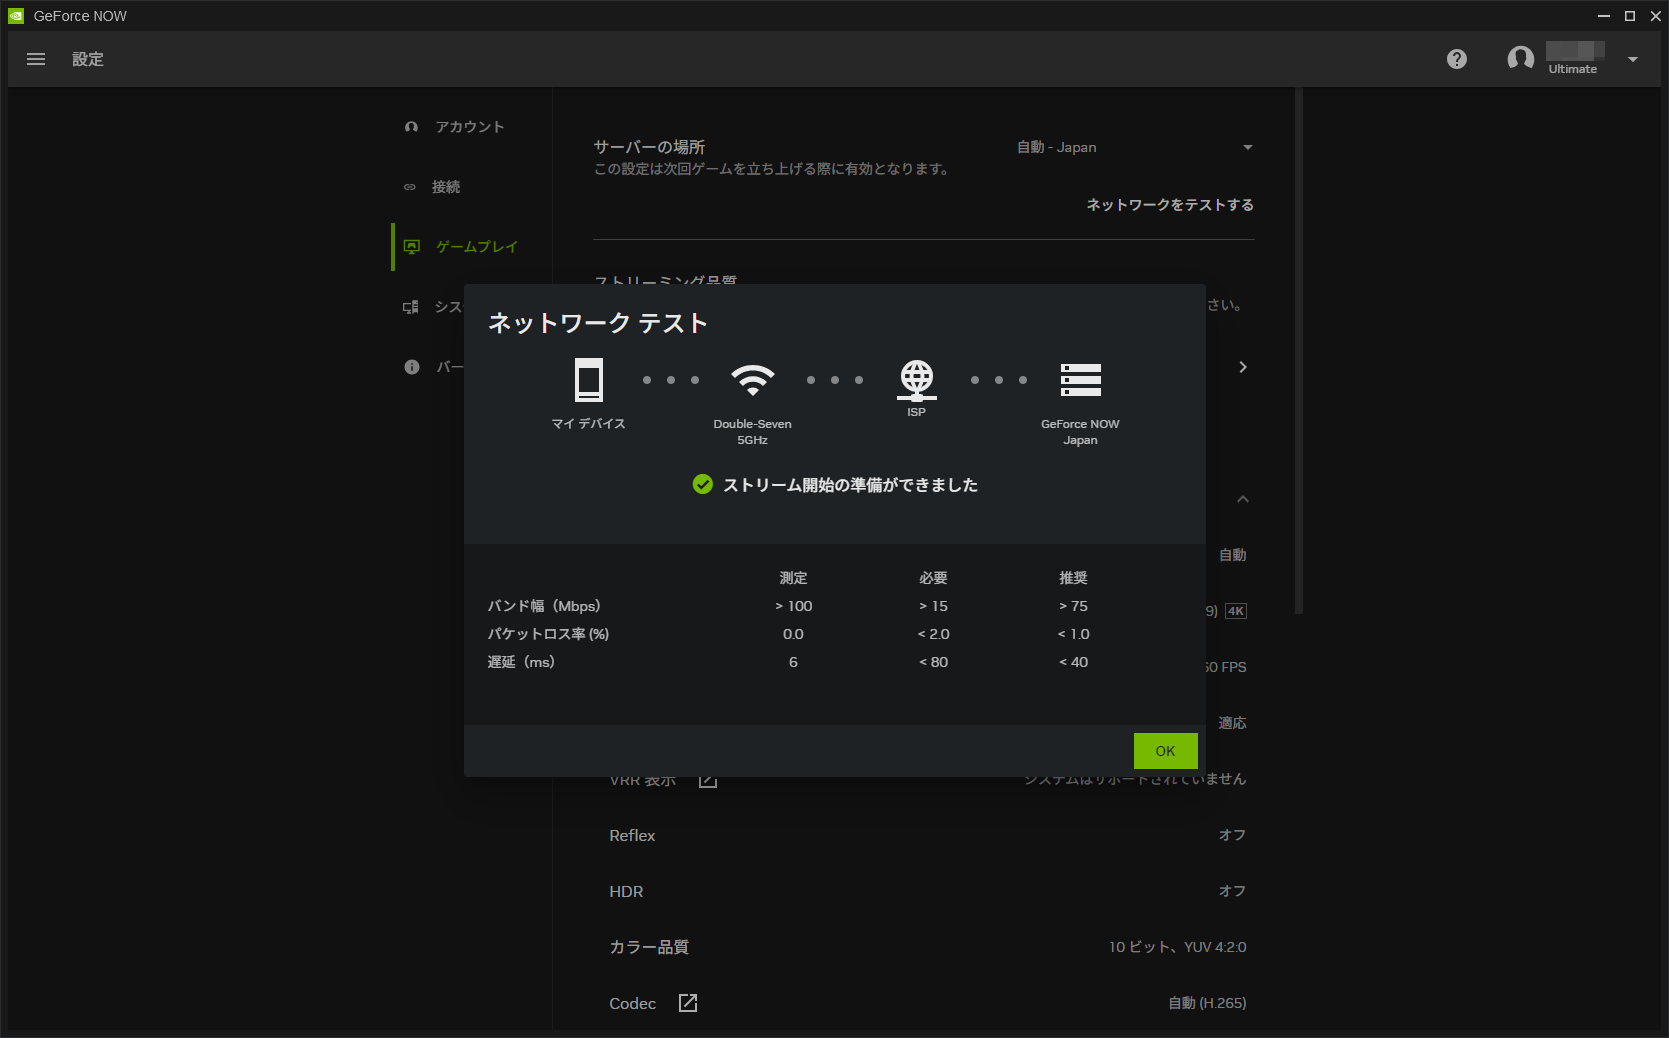Click the パケットロス率 (%) row label

548,634
